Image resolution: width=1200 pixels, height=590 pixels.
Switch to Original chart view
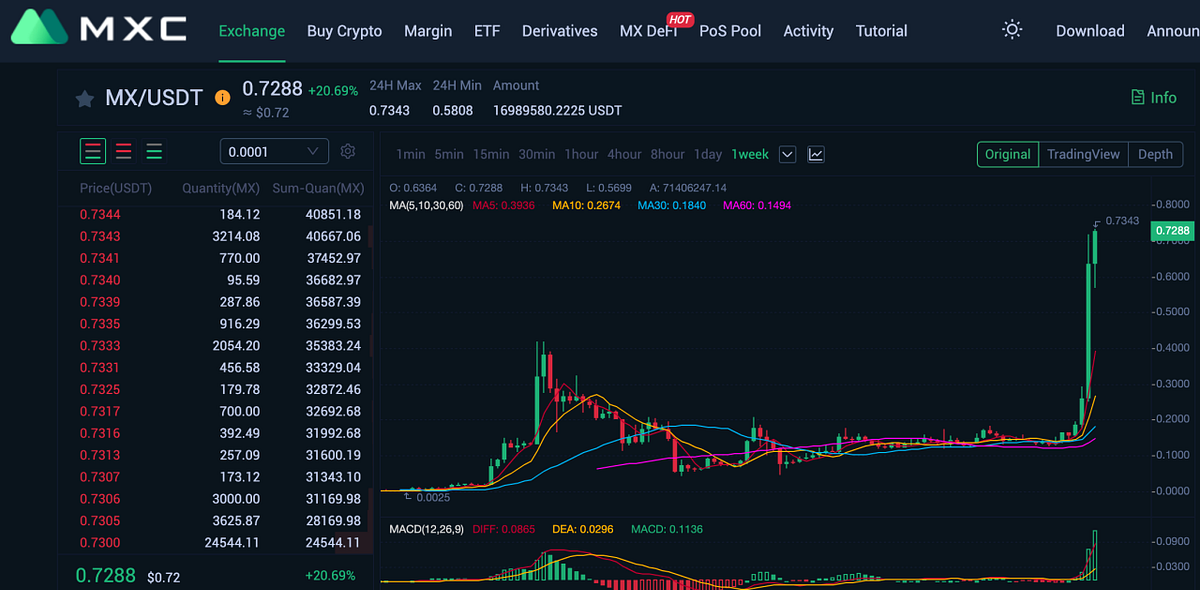click(1008, 154)
